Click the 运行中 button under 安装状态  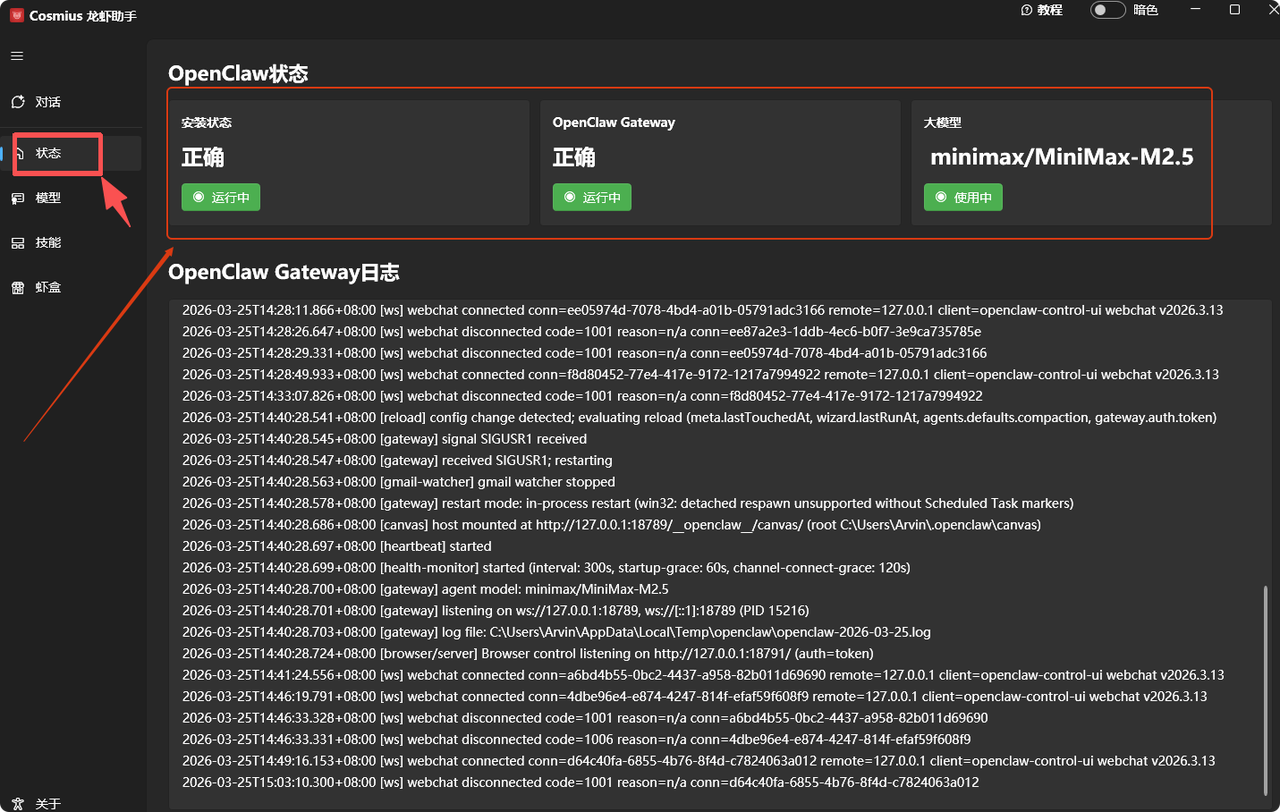[x=221, y=197]
